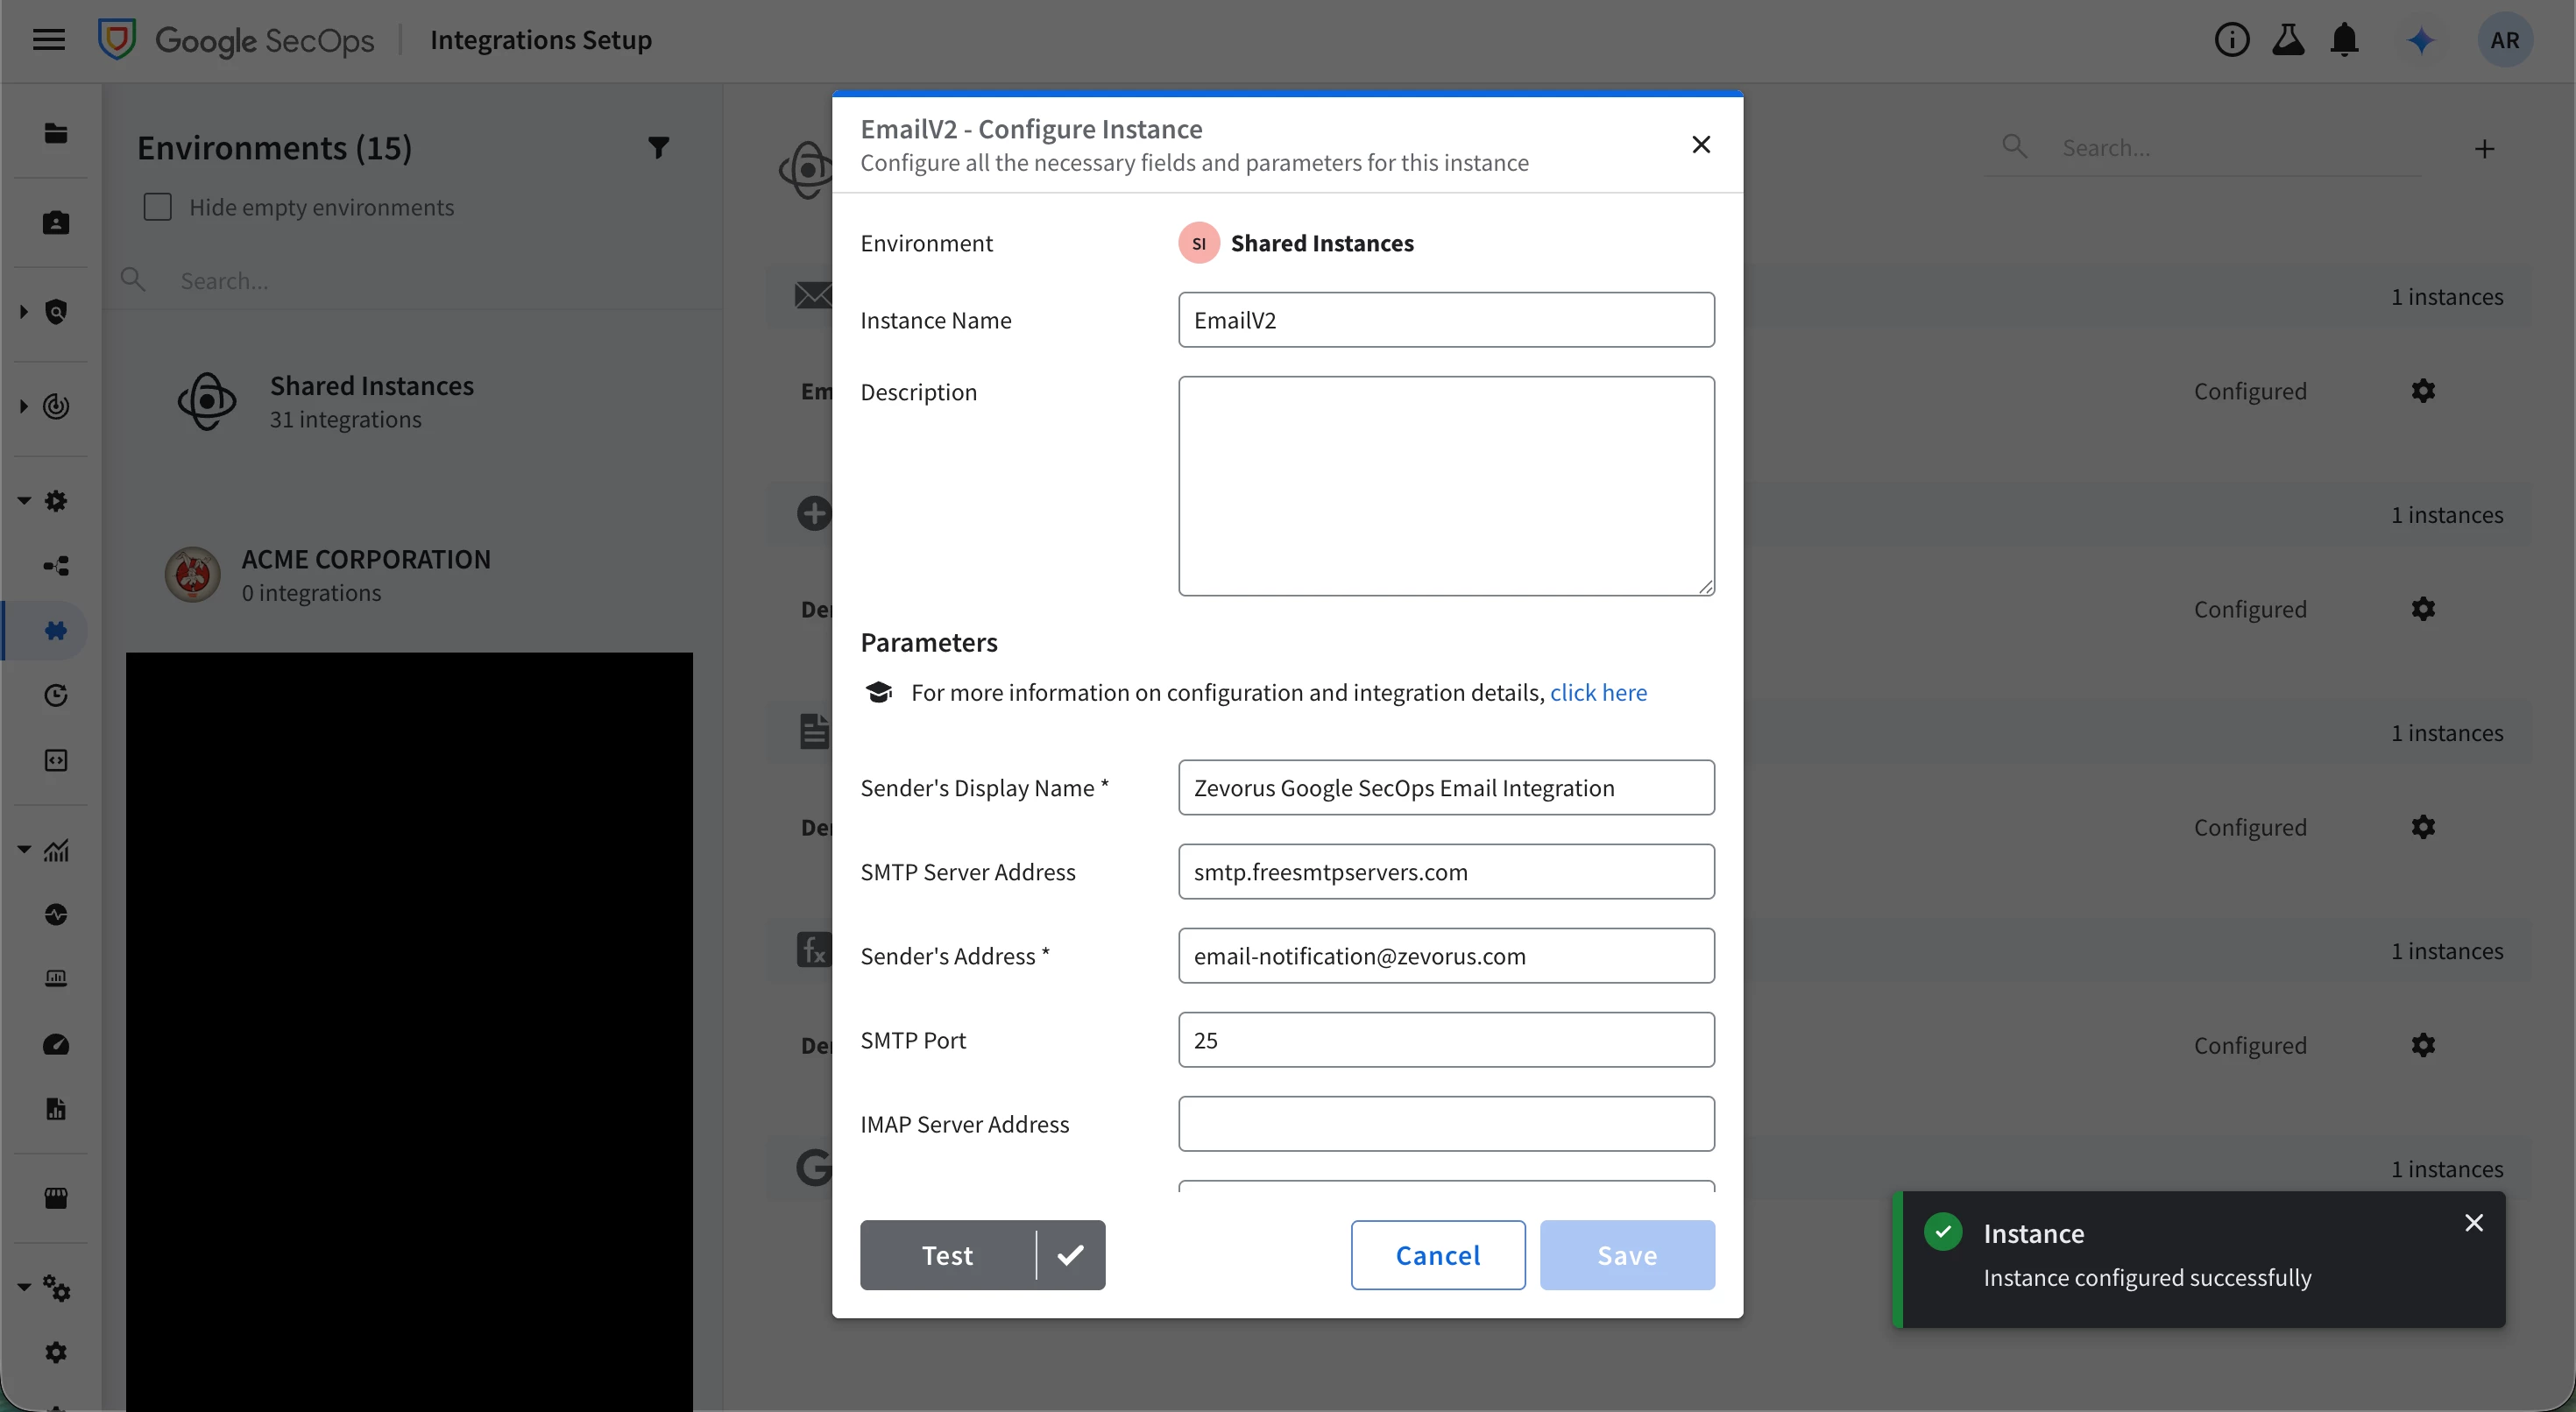Open the monitor screen icon in sidebar
This screenshot has width=2576, height=1412.
[x=56, y=978]
